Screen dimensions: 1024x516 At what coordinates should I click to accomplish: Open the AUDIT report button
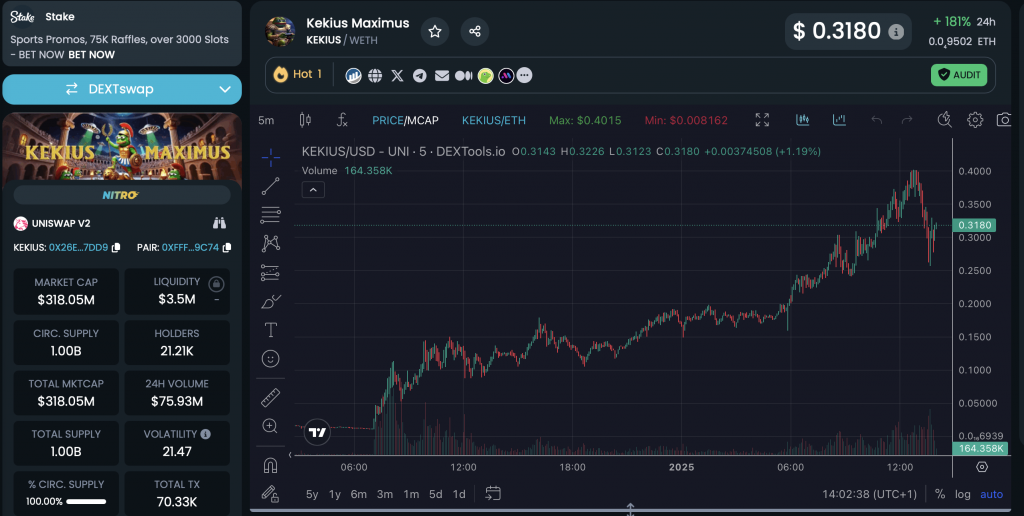(959, 75)
